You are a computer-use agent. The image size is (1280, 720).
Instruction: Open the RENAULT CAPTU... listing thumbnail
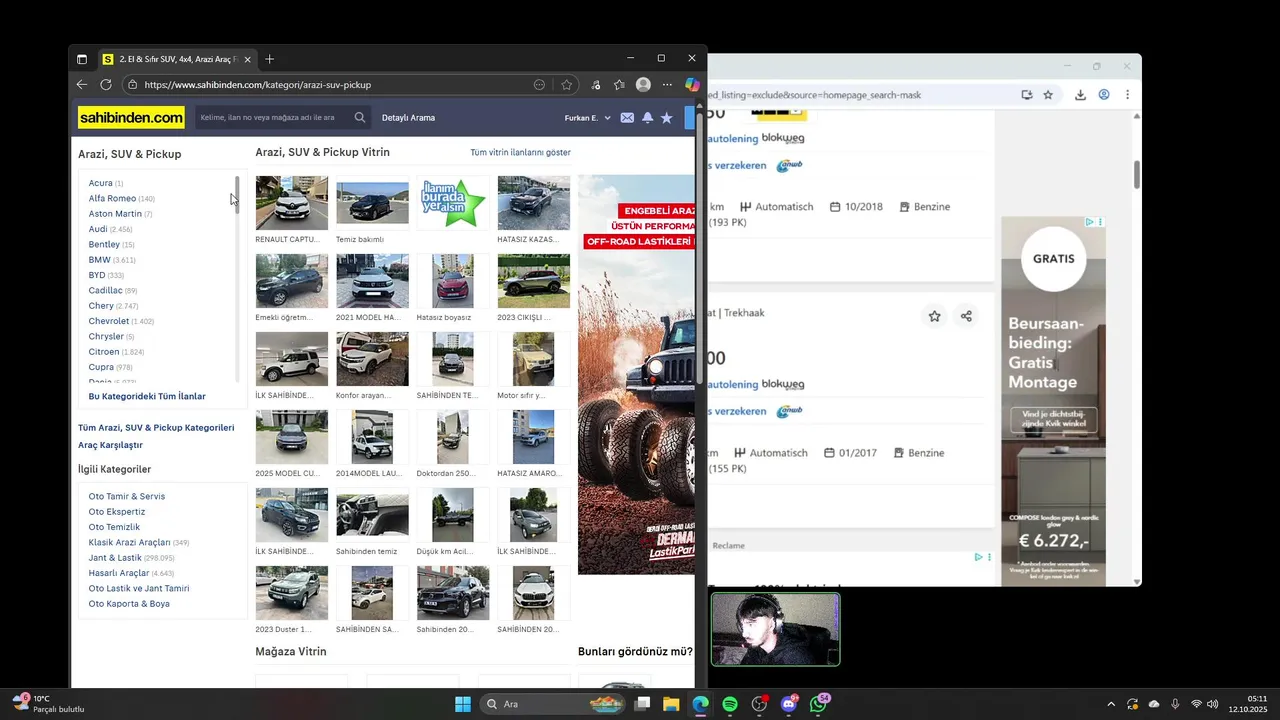[x=292, y=203]
